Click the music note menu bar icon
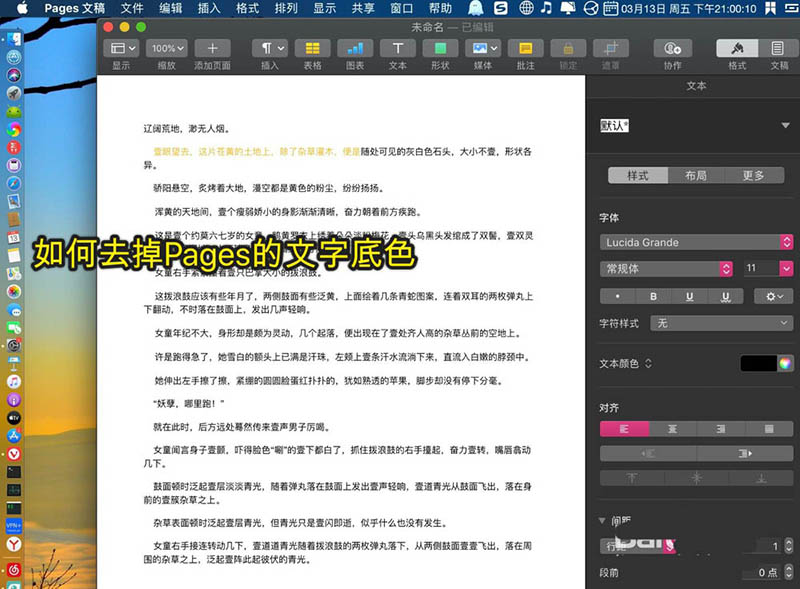Image resolution: width=800 pixels, height=589 pixels. pyautogui.click(x=546, y=8)
